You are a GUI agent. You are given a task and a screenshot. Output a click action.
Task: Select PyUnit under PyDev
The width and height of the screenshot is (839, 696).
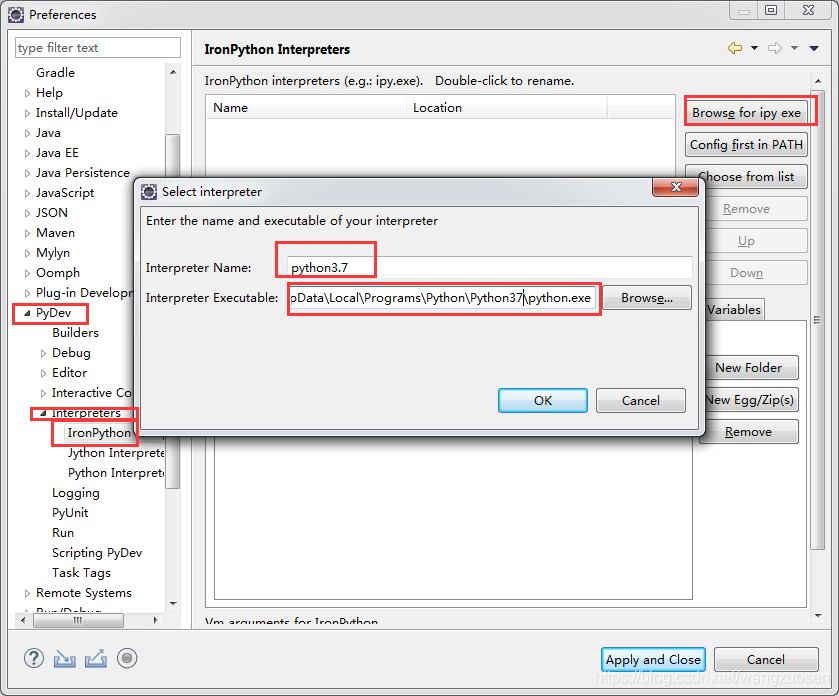(70, 513)
